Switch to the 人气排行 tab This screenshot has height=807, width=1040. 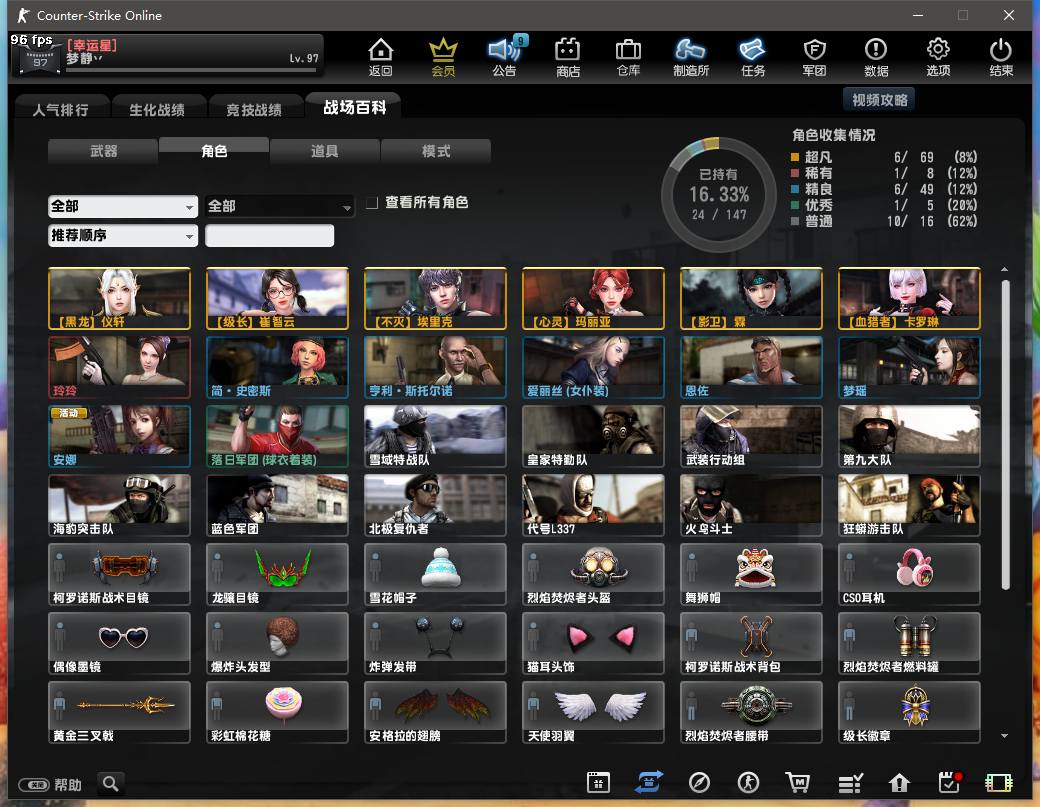coord(60,109)
